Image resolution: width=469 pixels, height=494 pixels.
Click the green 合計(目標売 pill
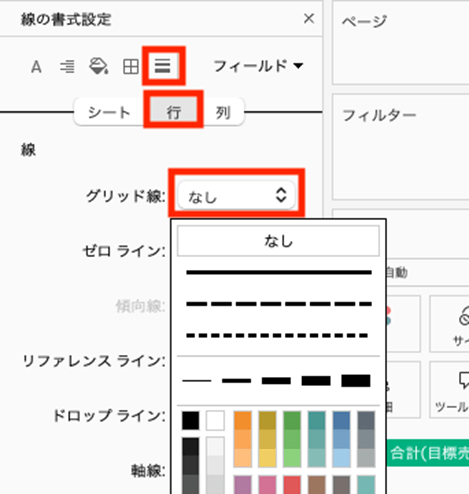click(x=428, y=453)
